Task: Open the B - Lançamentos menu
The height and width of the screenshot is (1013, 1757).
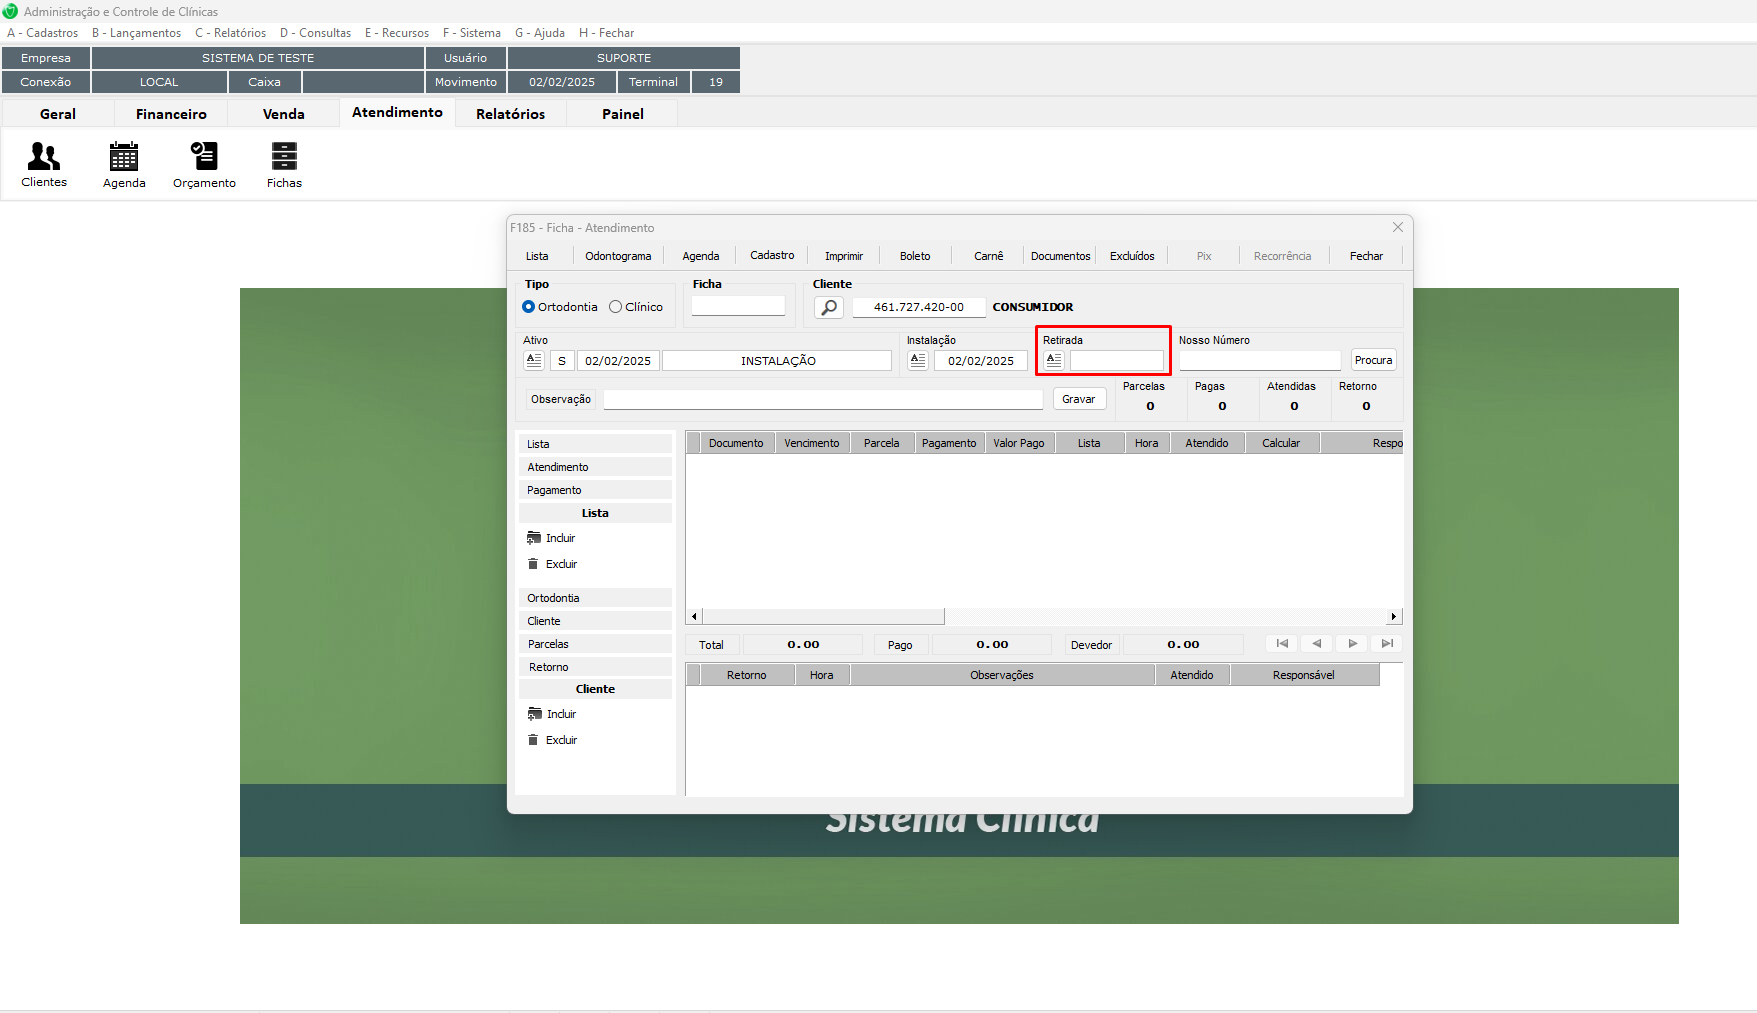Action: pyautogui.click(x=136, y=33)
